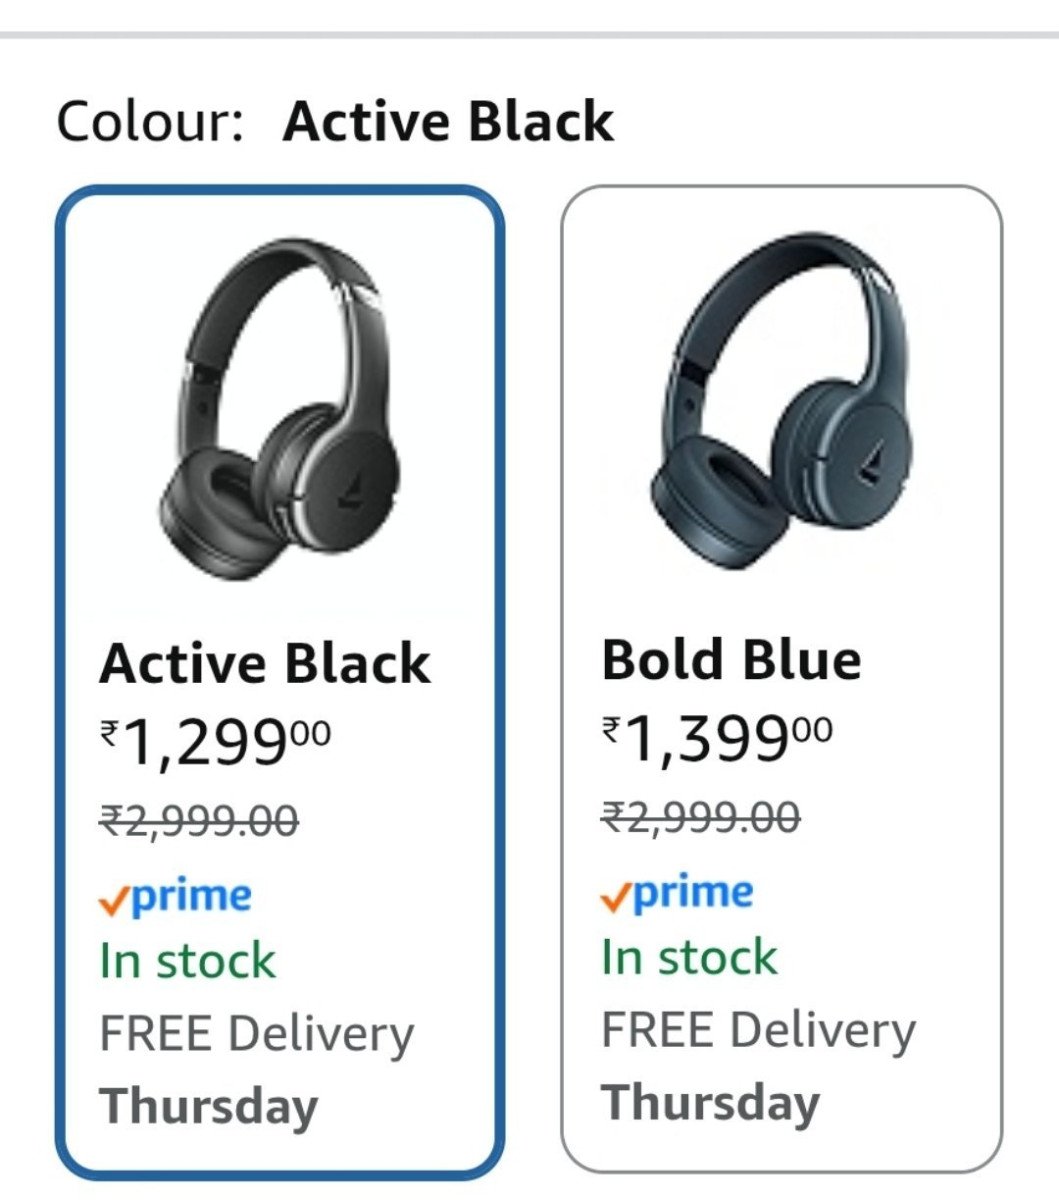Tap the rupee symbol on Bold Blue price

pyautogui.click(x=610, y=730)
